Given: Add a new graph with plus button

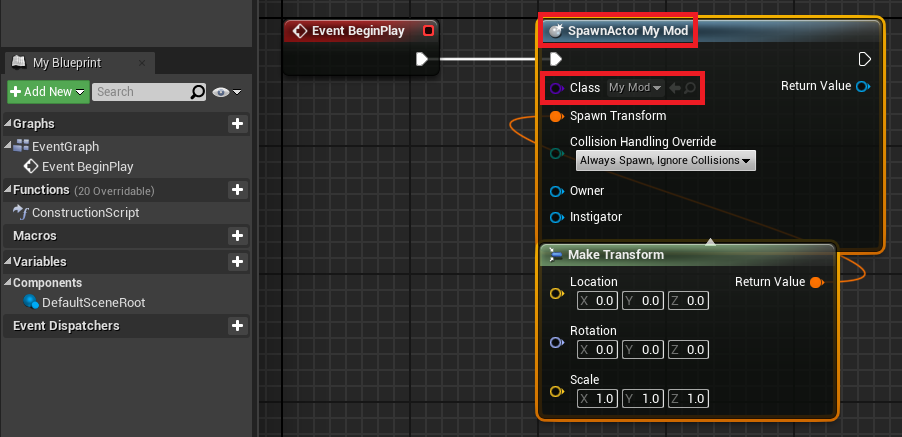Looking at the screenshot, I should point(237,124).
